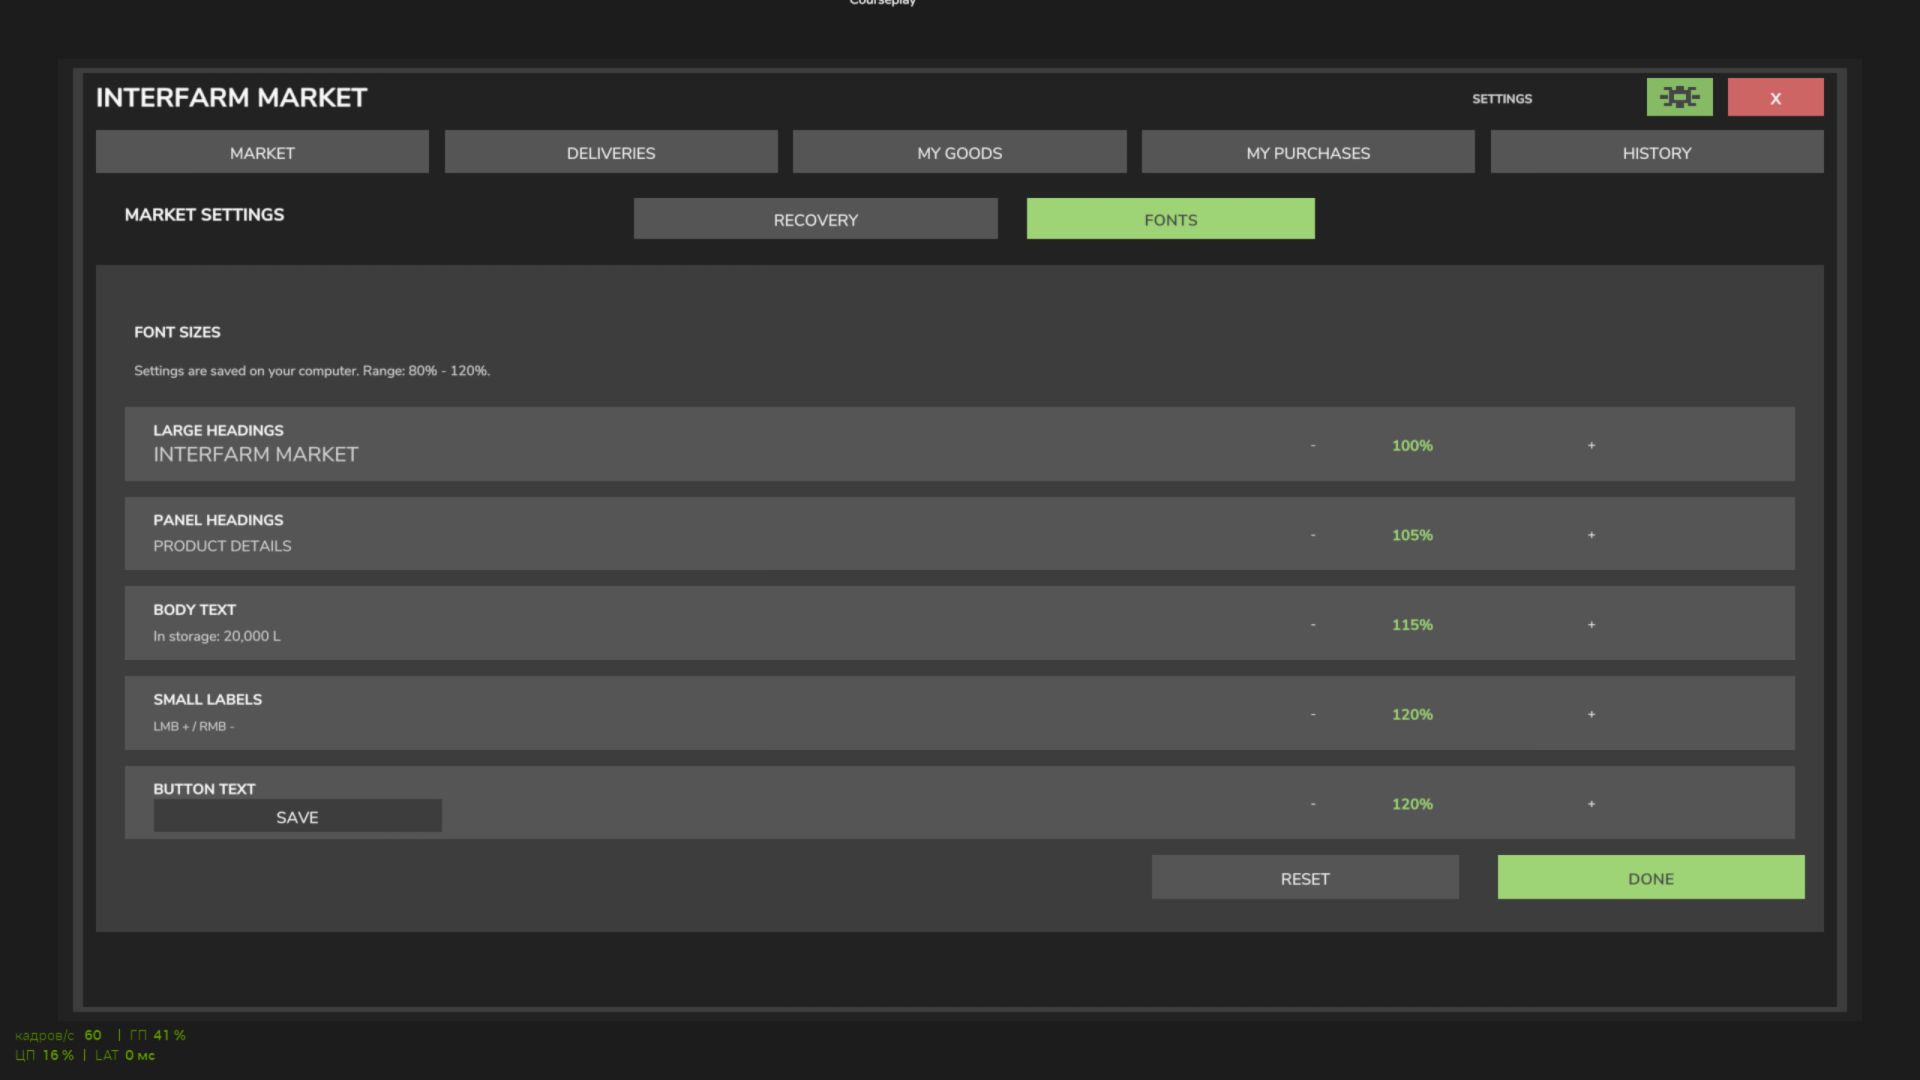Click the 115% Body Text value
This screenshot has height=1080, width=1920.
1412,625
